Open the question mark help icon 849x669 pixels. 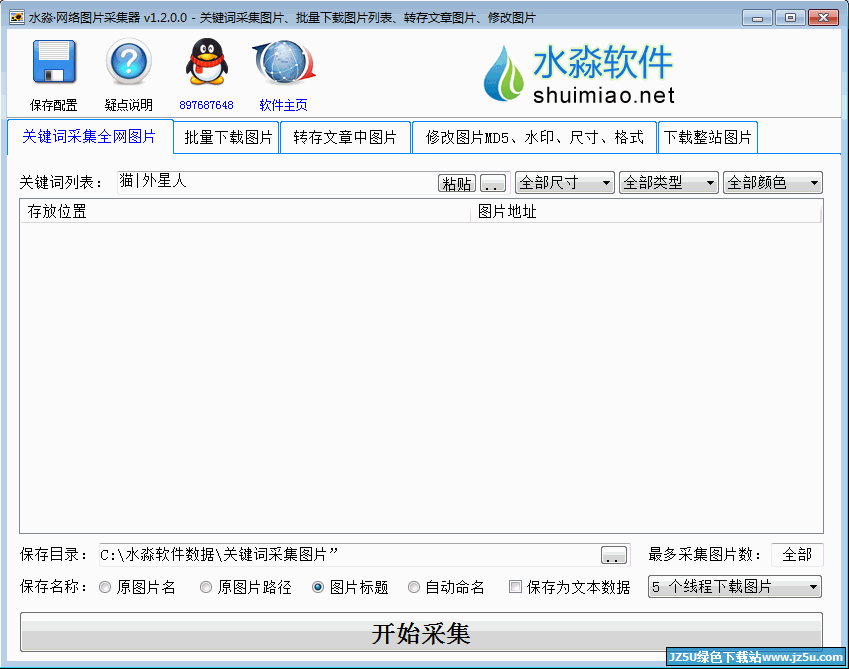[129, 63]
